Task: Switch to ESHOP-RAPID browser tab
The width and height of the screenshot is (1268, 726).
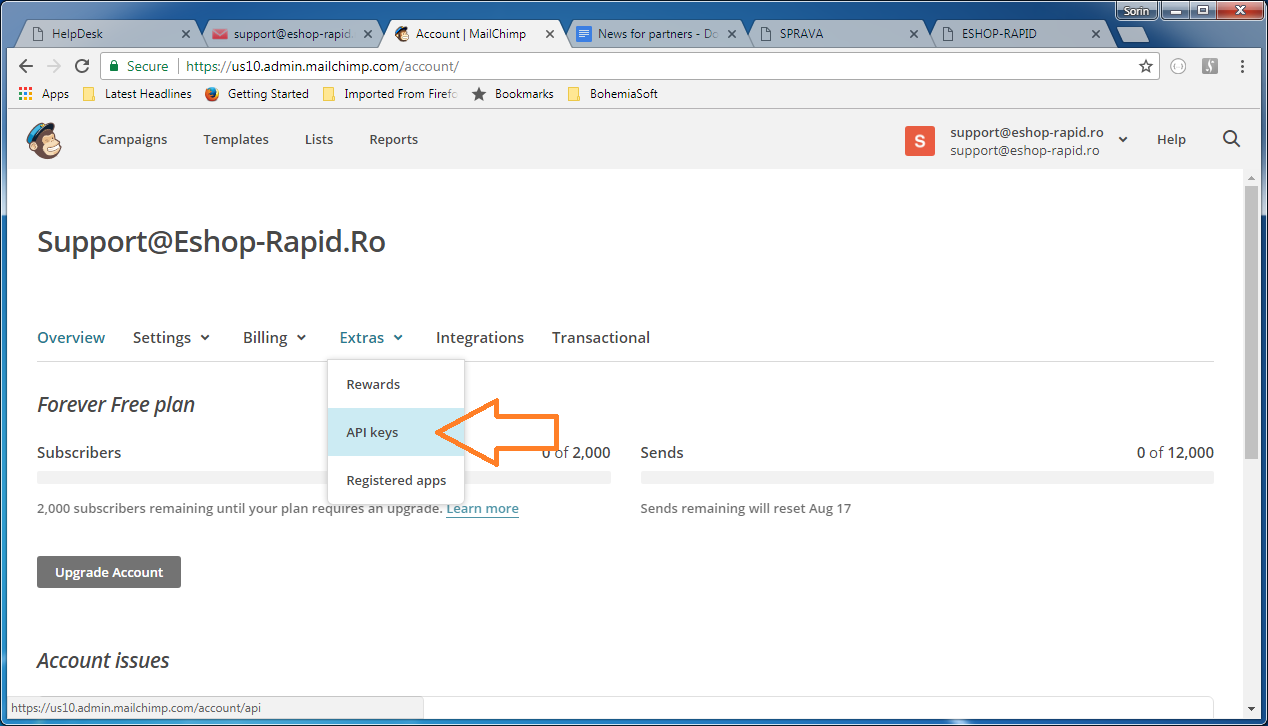Action: pyautogui.click(x=1020, y=34)
